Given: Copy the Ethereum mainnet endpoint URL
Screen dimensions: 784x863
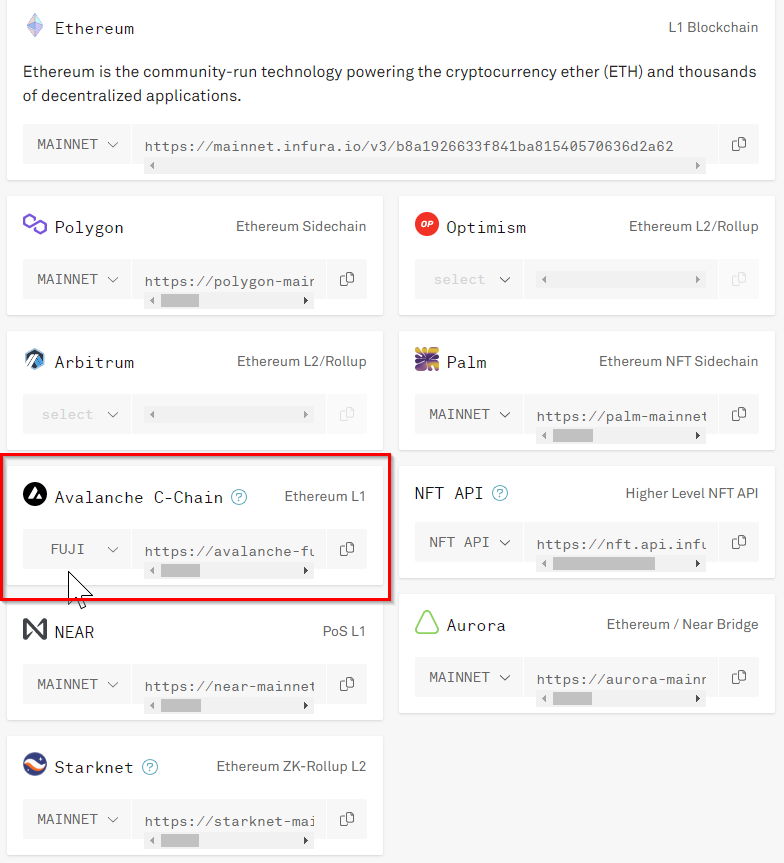Looking at the screenshot, I should pyautogui.click(x=739, y=144).
